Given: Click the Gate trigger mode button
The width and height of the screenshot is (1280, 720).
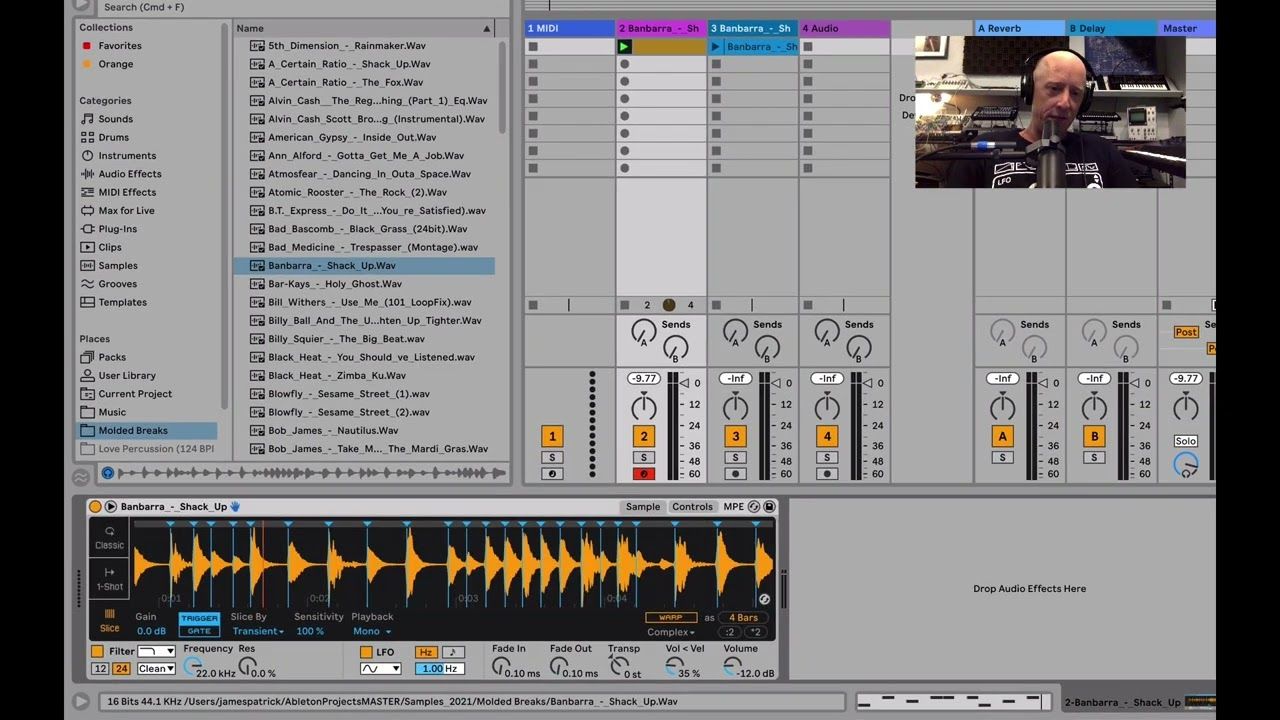Looking at the screenshot, I should click(199, 631).
